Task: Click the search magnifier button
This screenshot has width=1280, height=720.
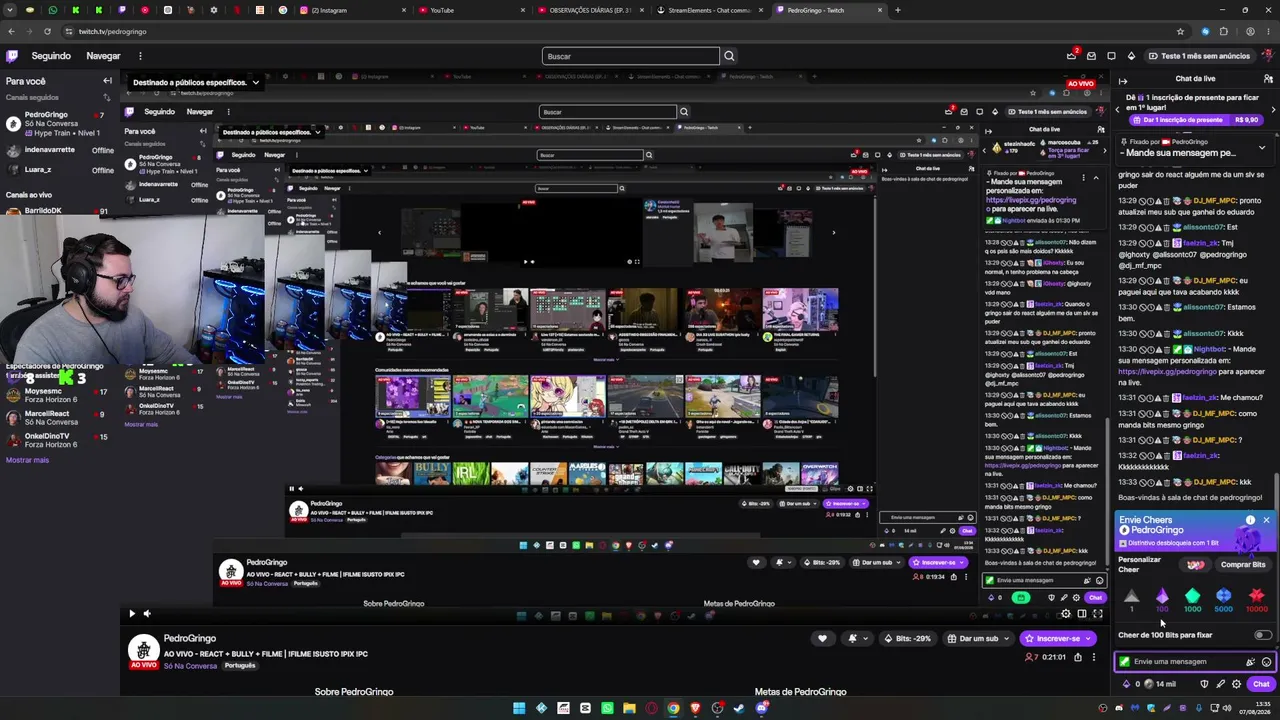Action: pos(729,56)
